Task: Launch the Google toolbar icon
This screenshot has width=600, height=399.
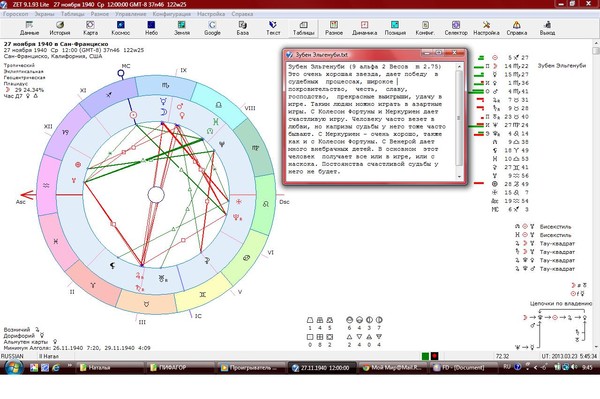Action: click(x=212, y=28)
